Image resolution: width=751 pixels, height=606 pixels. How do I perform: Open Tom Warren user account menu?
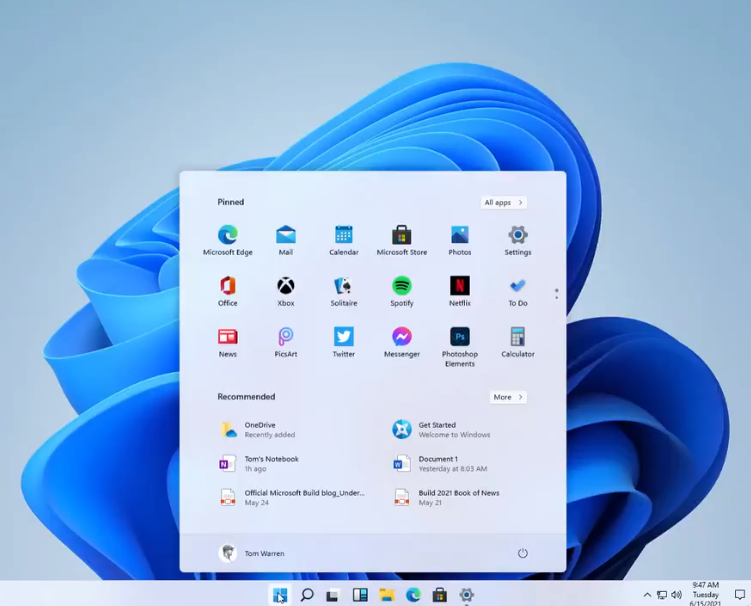click(x=251, y=553)
